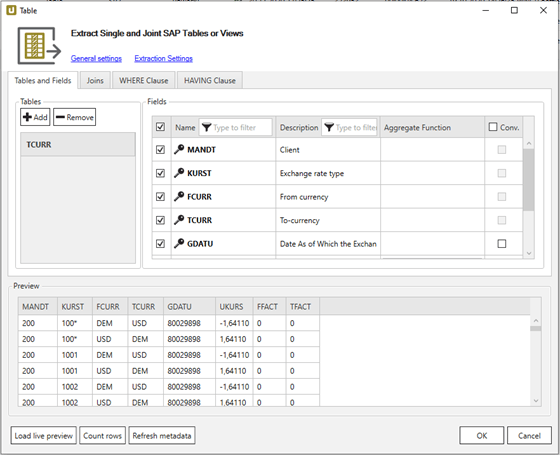
Task: Maximize the Table window
Action: pos(514,10)
